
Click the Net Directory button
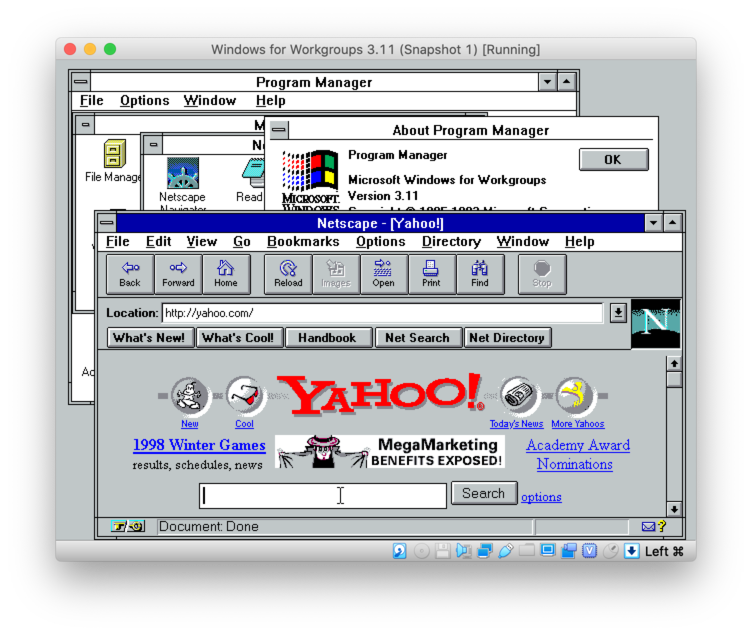tap(507, 338)
